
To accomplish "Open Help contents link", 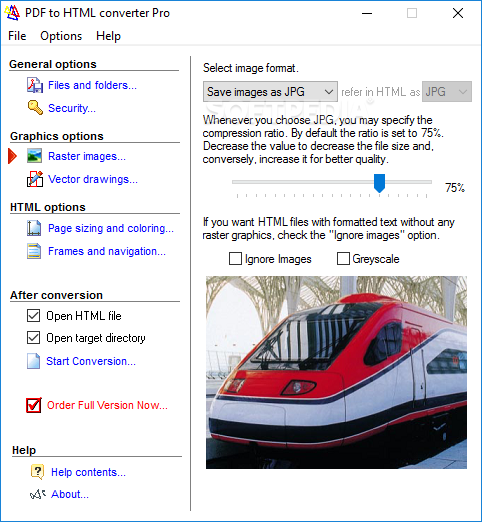I will click(88, 472).
